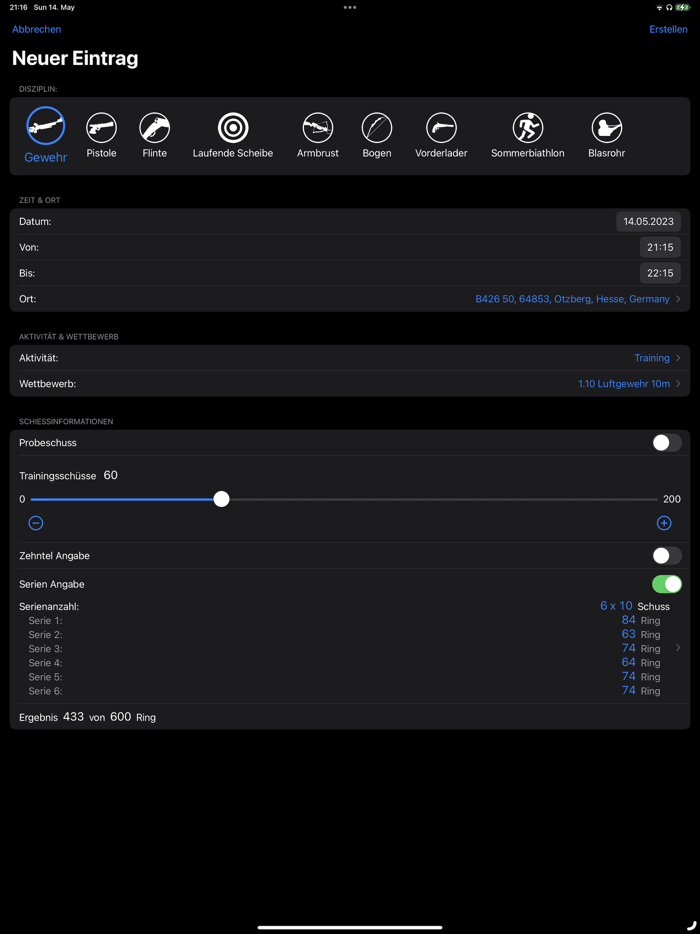Enable the Zehntel Angabe switch

[x=667, y=556]
